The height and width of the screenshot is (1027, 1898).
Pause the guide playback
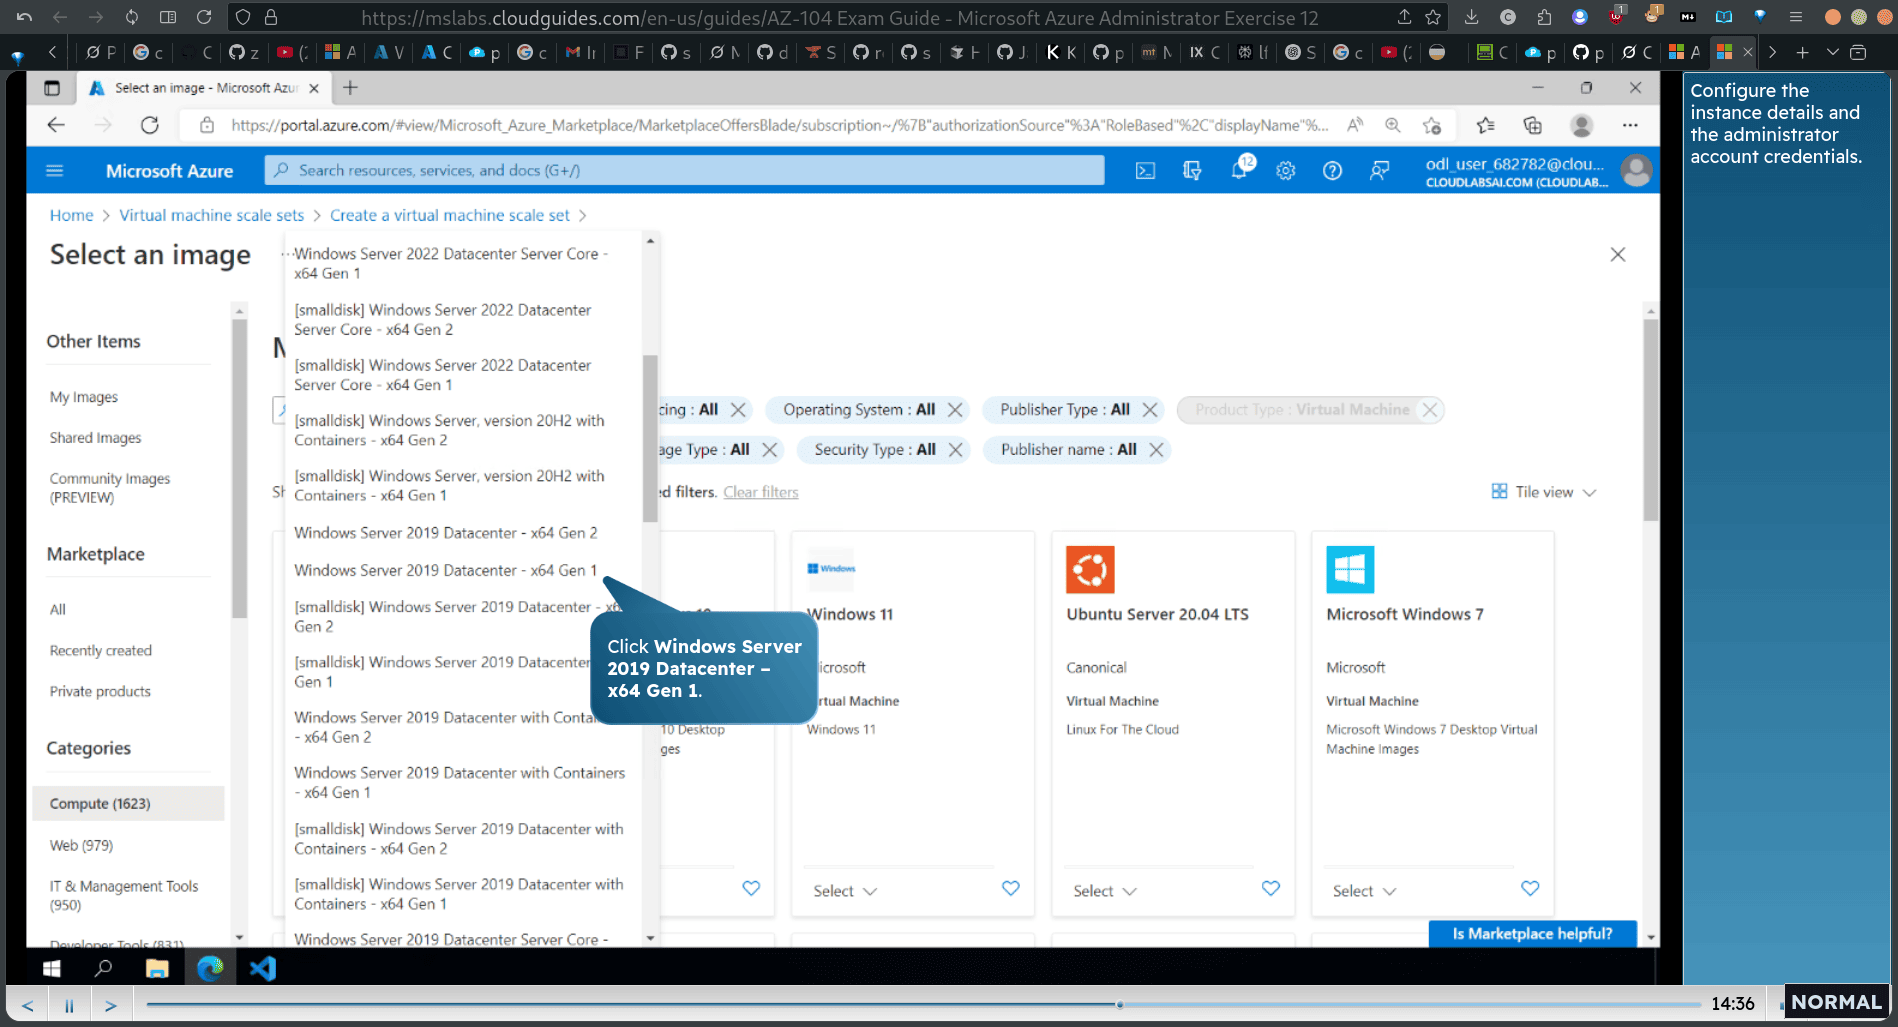[69, 1006]
